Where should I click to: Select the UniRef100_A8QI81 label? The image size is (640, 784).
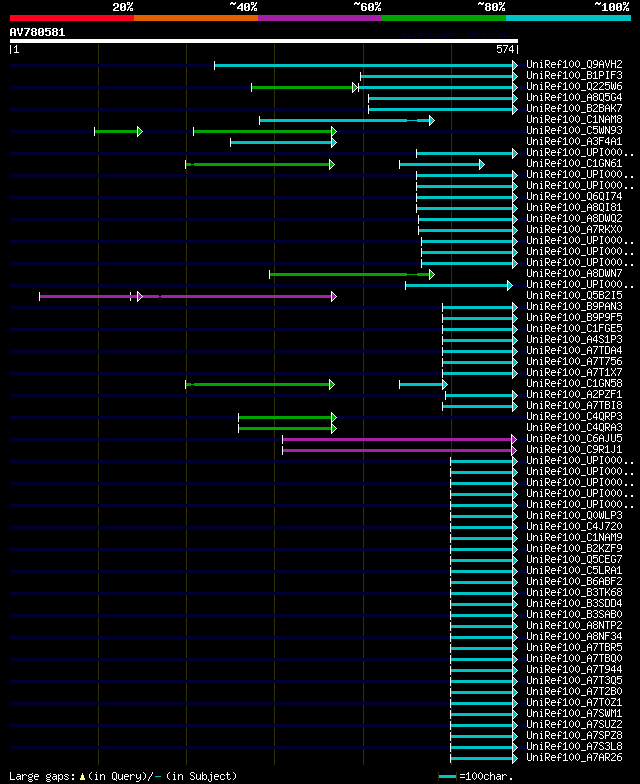[574, 207]
